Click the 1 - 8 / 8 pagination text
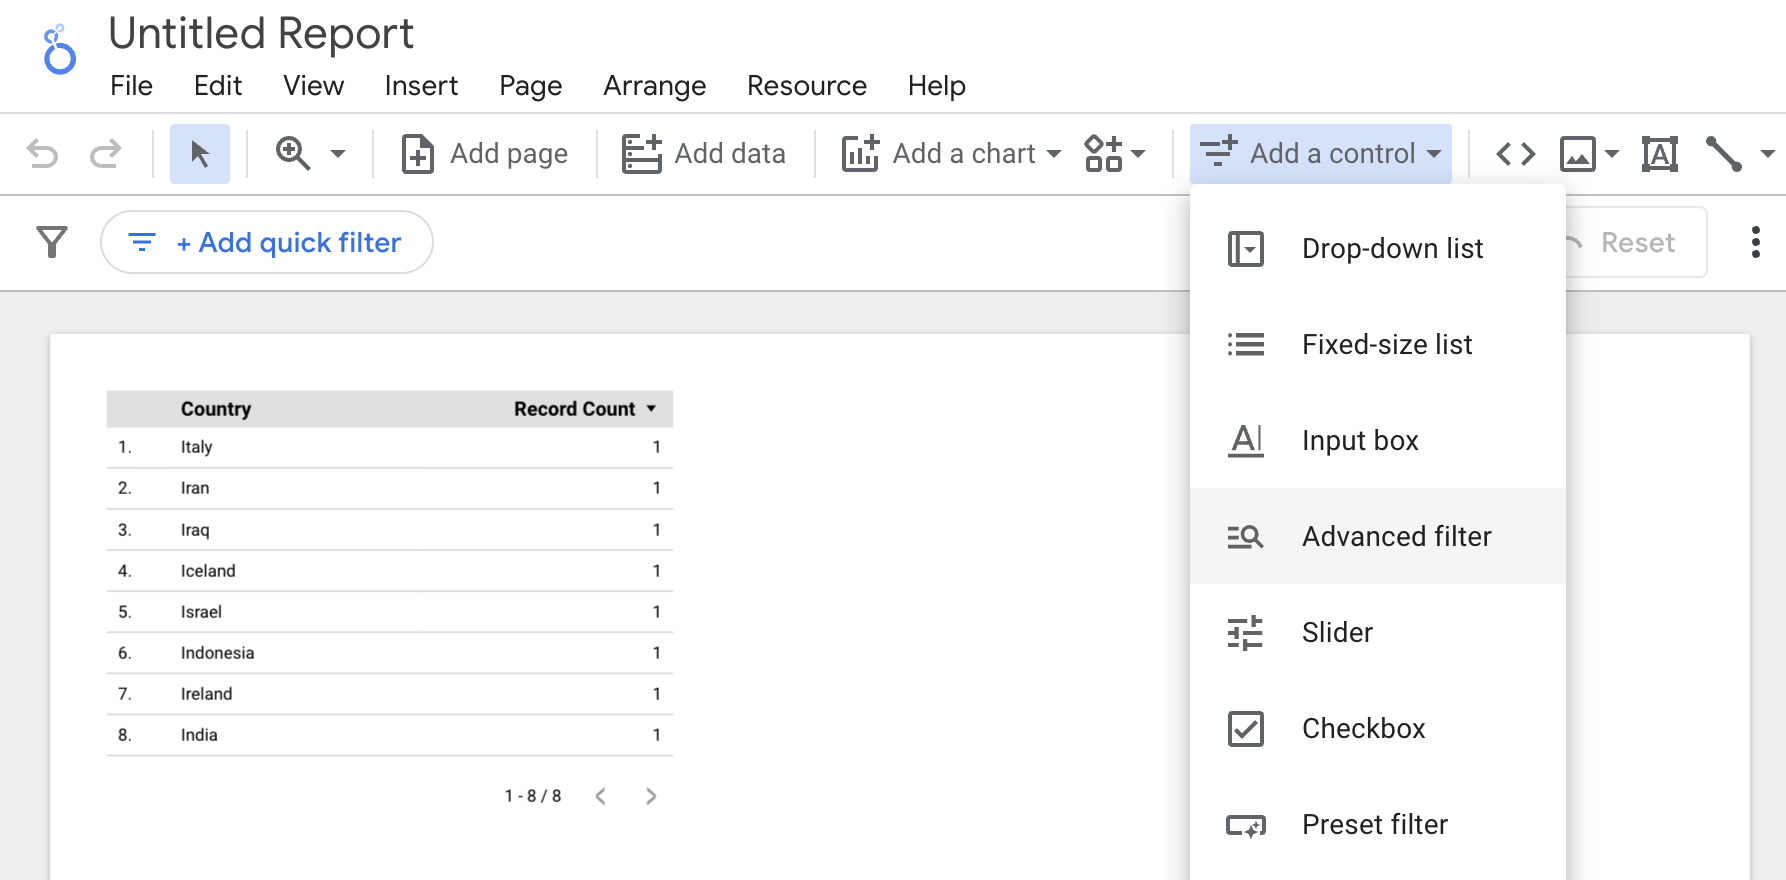Viewport: 1786px width, 880px height. coord(533,796)
